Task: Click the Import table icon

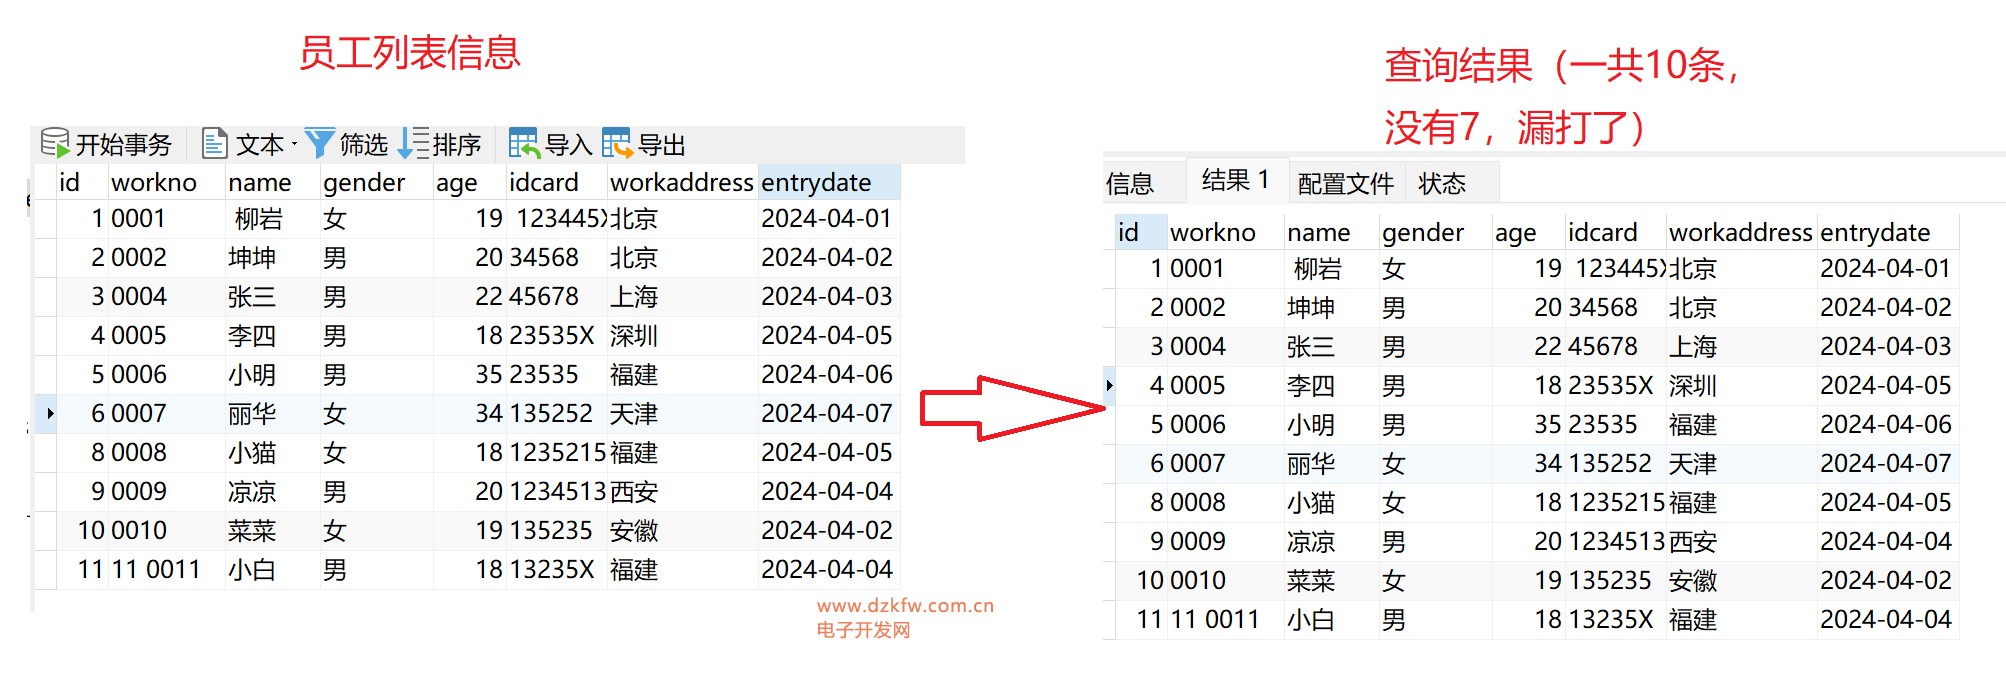Action: pos(523,144)
